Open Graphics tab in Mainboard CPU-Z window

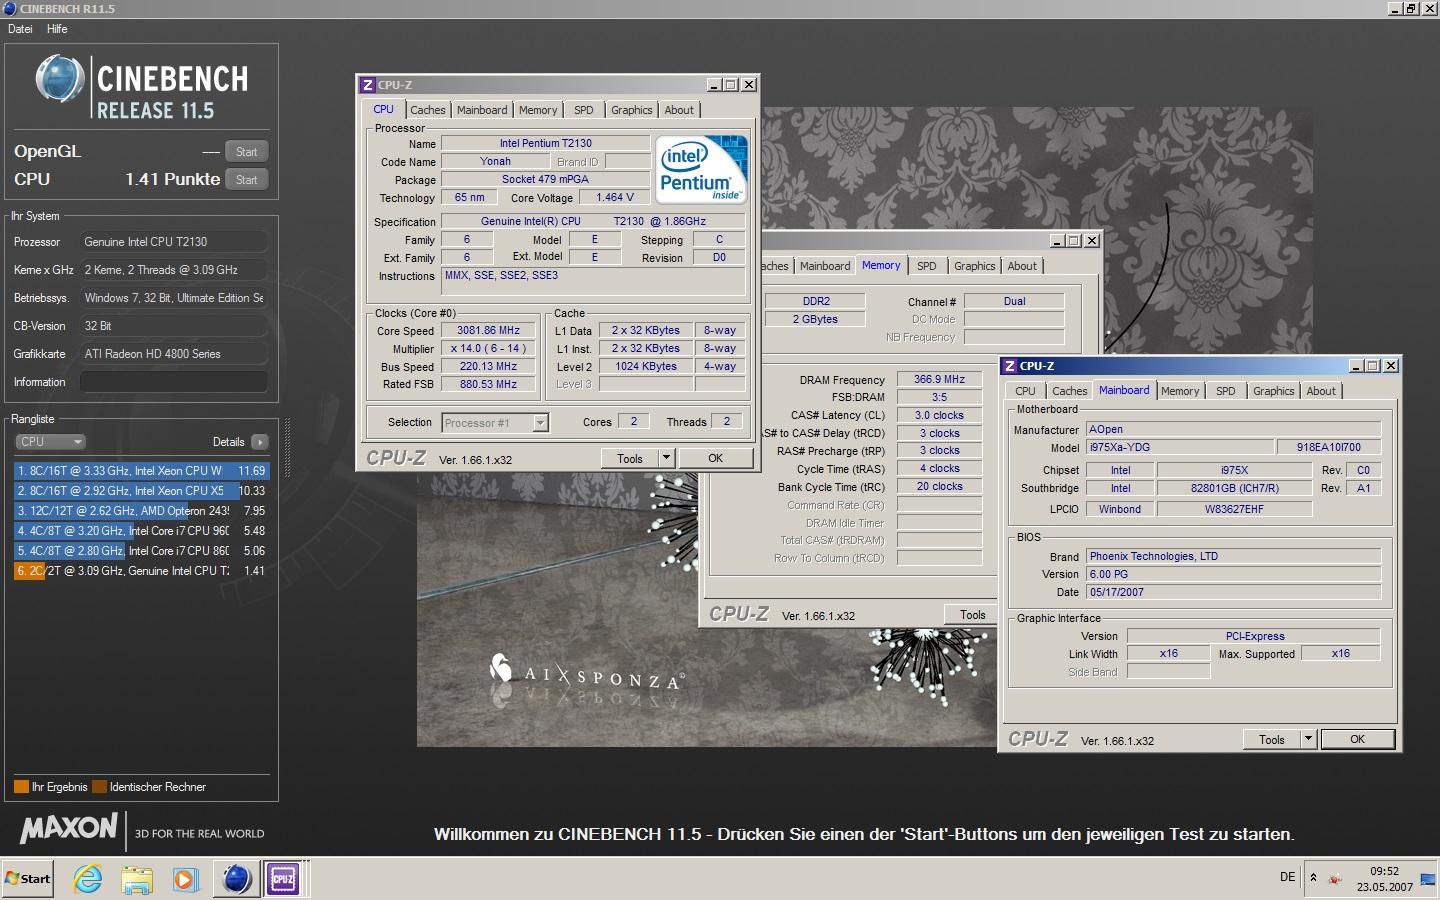coord(1273,391)
